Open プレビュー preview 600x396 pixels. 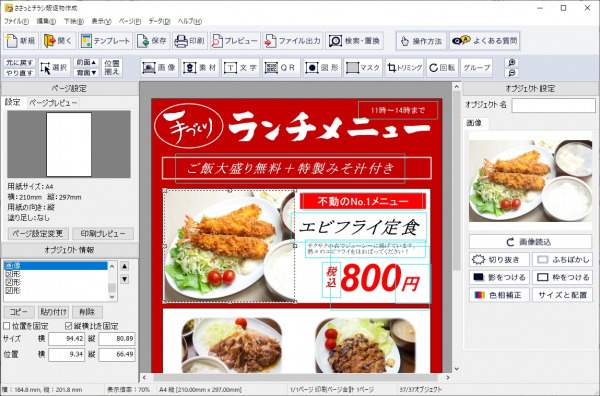[235, 41]
